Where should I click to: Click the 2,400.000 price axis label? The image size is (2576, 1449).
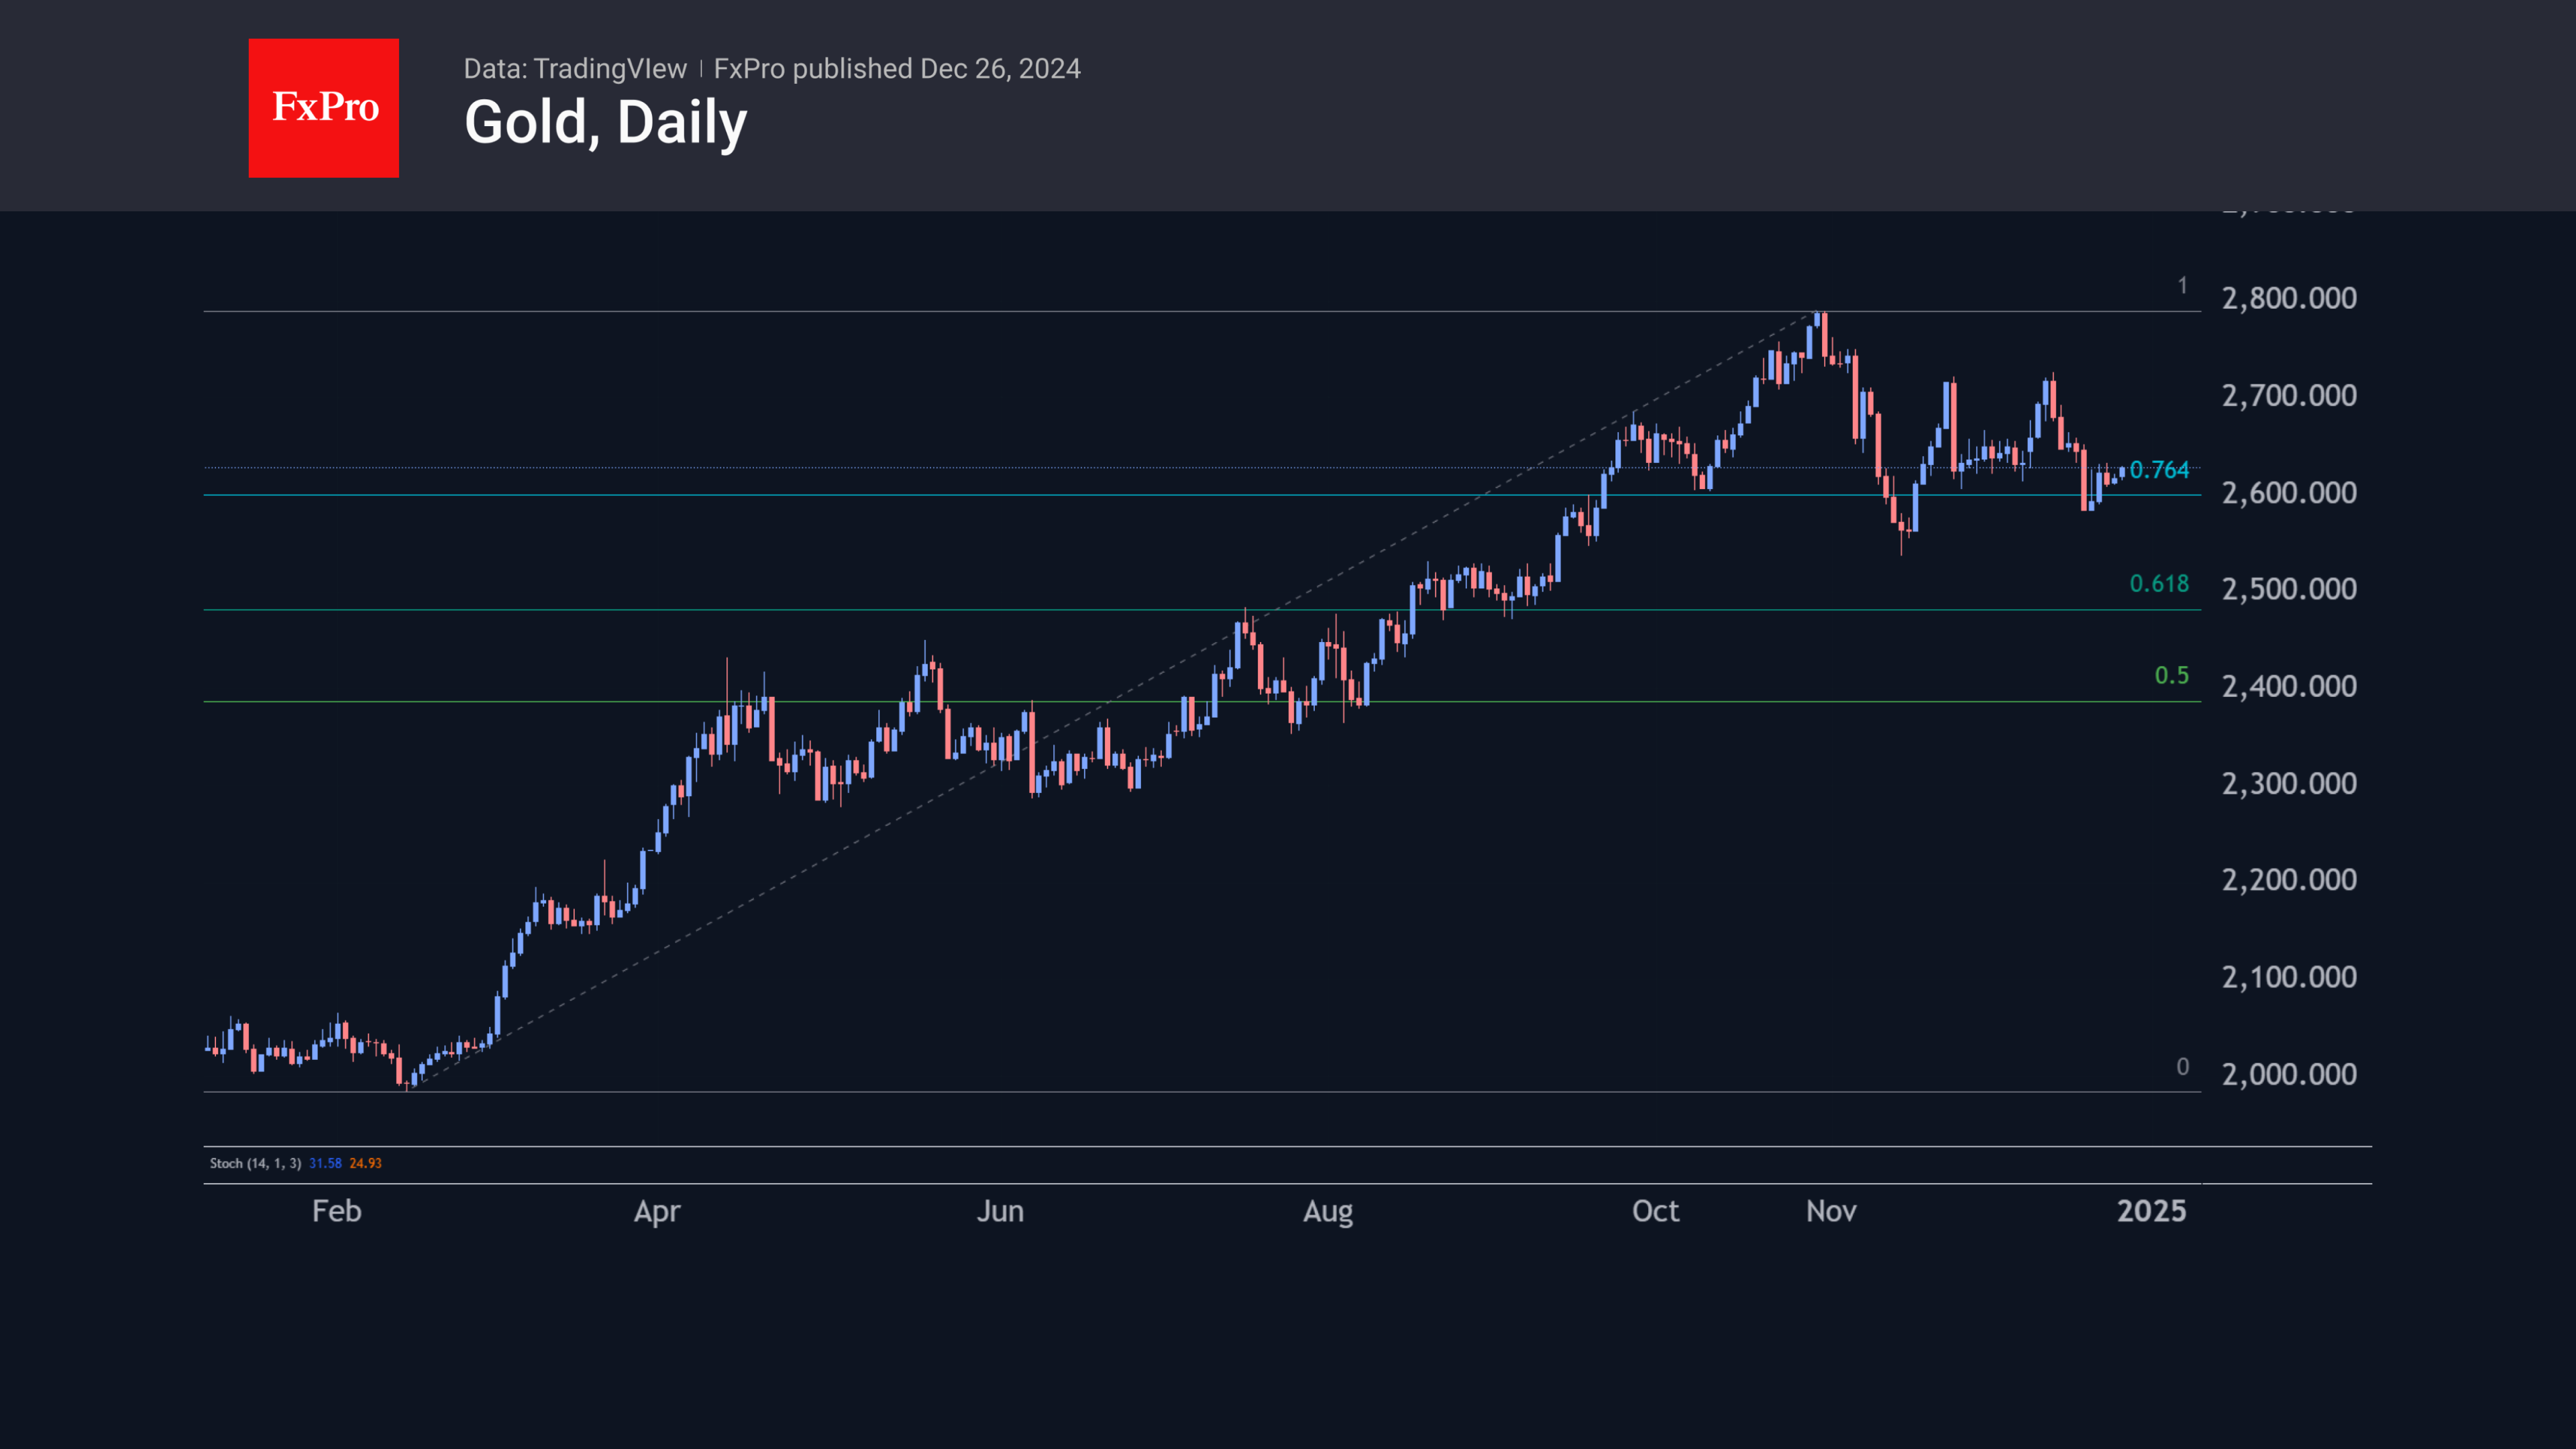[2289, 686]
